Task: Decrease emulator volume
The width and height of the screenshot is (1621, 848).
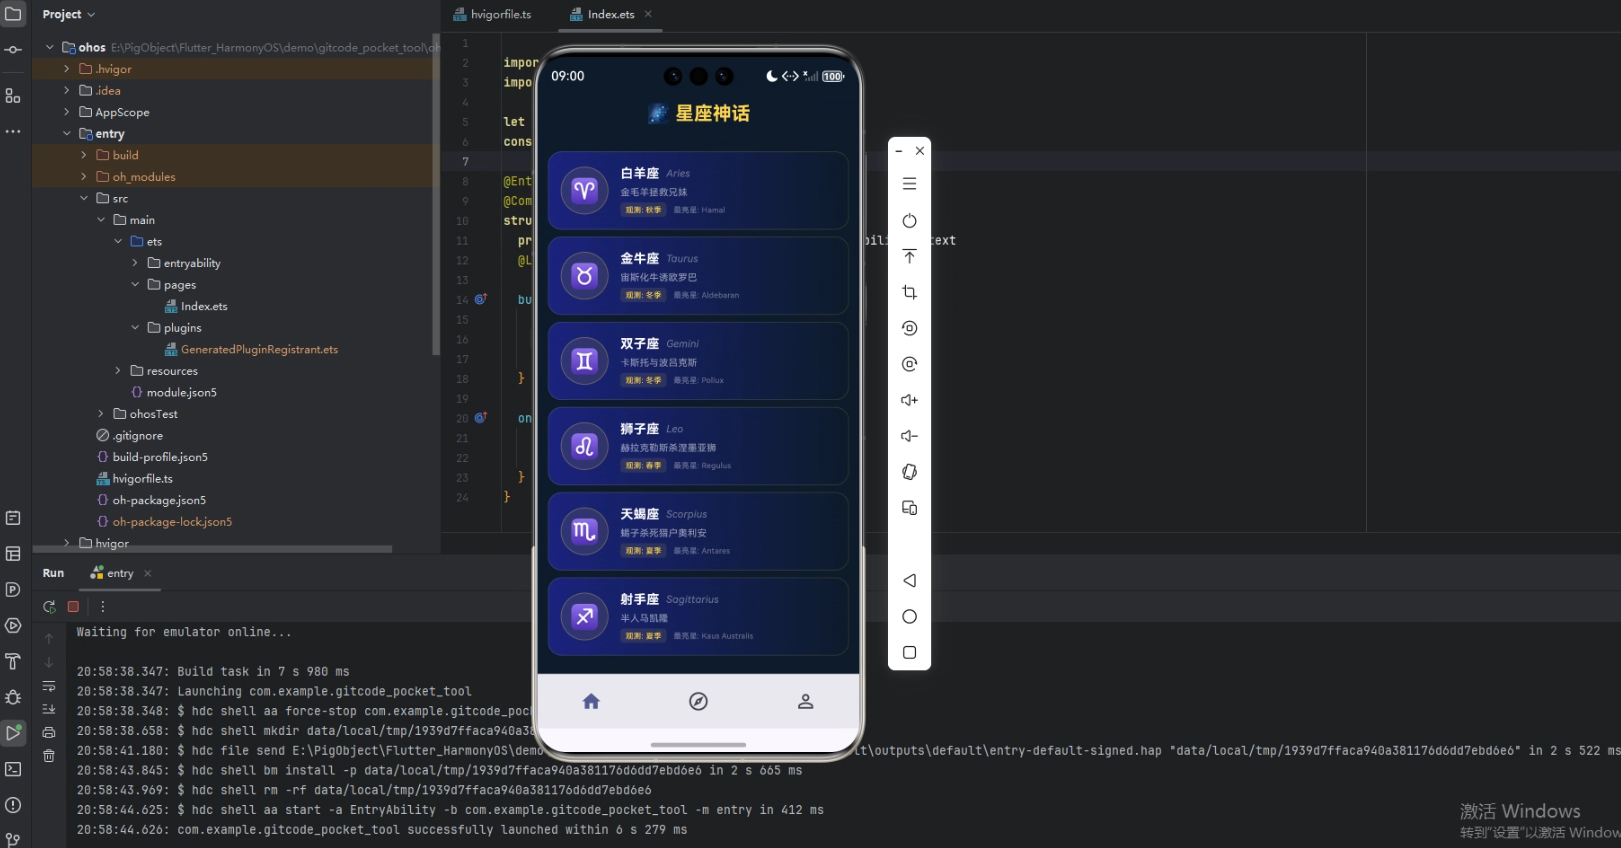Action: tap(909, 436)
